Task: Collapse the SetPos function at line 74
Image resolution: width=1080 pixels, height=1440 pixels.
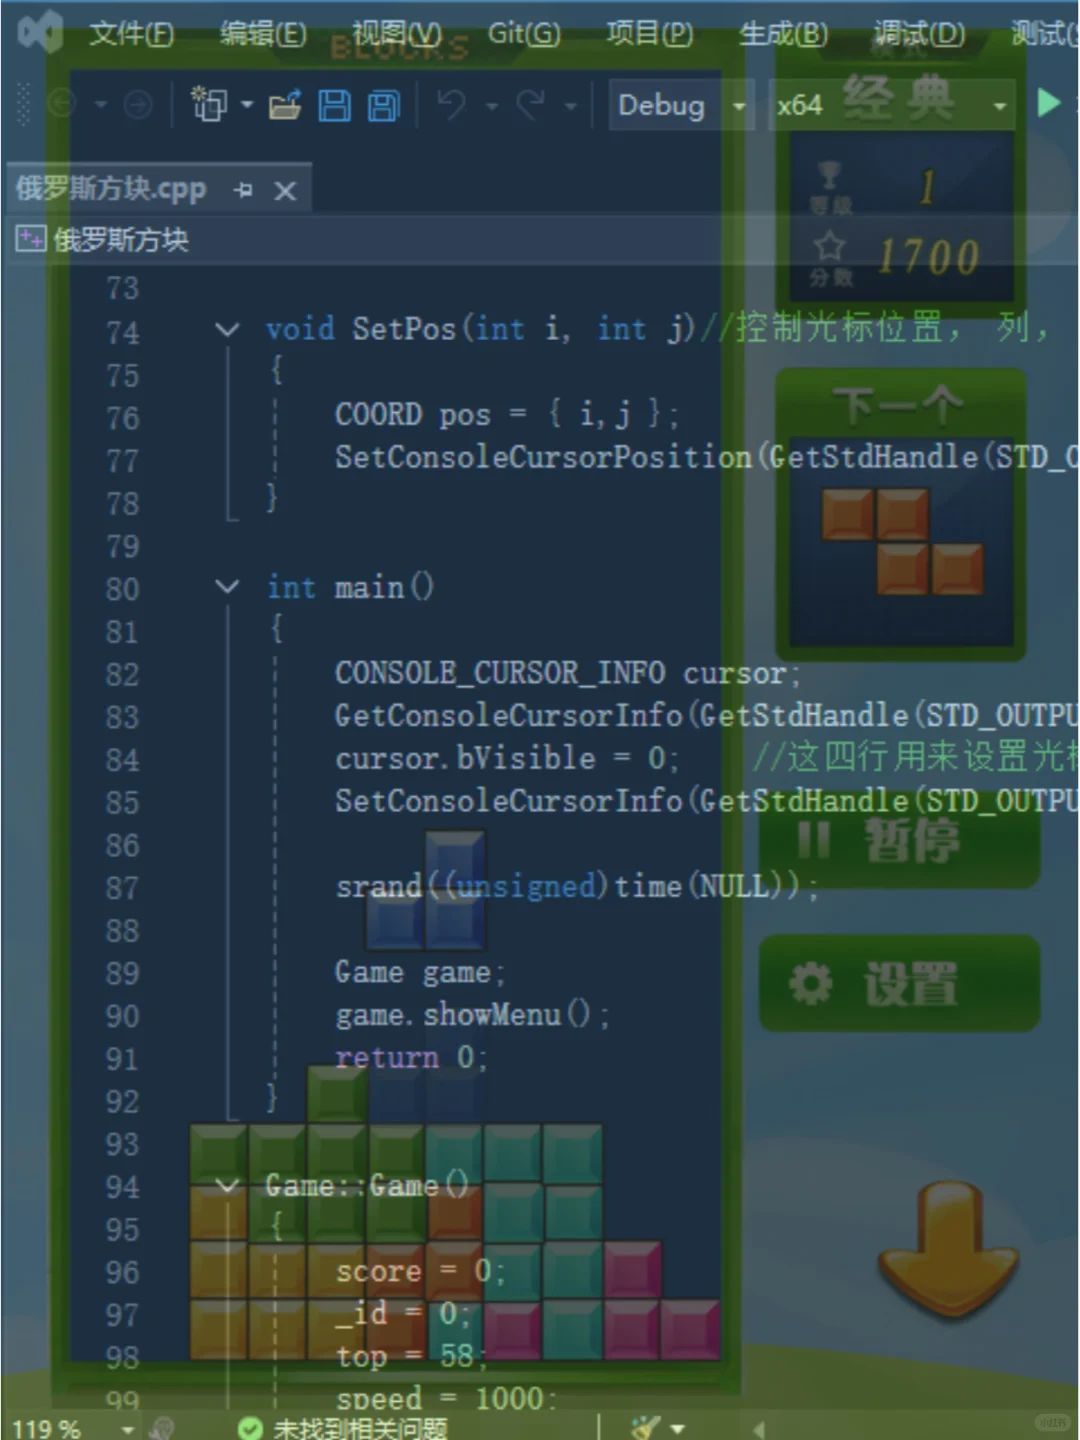Action: tap(227, 329)
